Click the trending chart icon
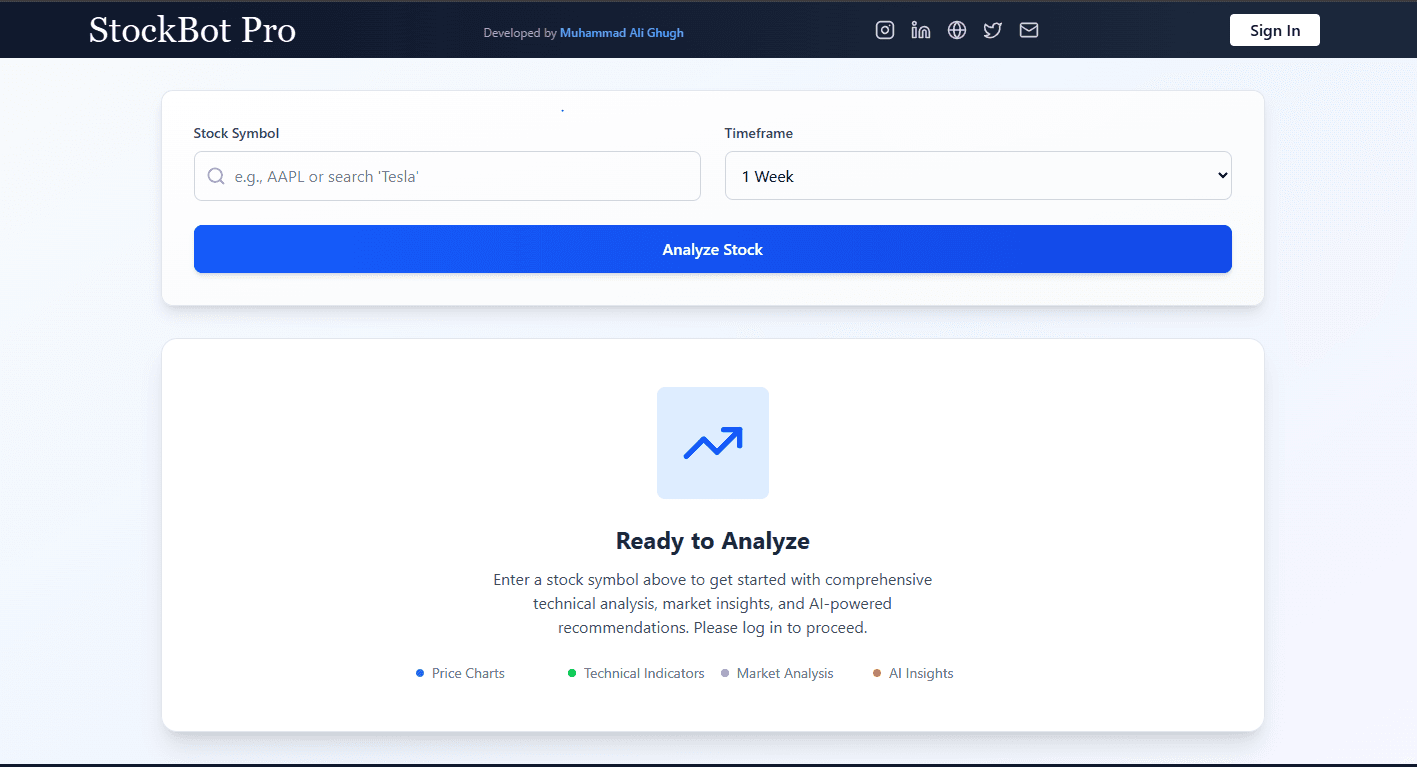The height and width of the screenshot is (767, 1417). click(x=712, y=442)
